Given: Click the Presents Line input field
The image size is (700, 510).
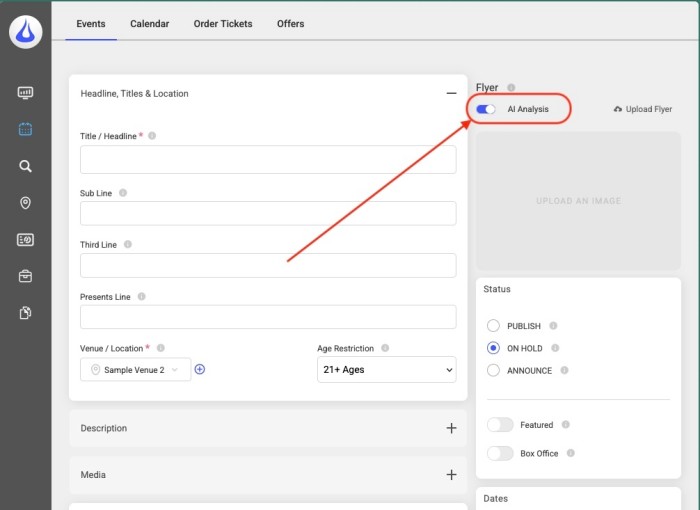Looking at the screenshot, I should (268, 317).
